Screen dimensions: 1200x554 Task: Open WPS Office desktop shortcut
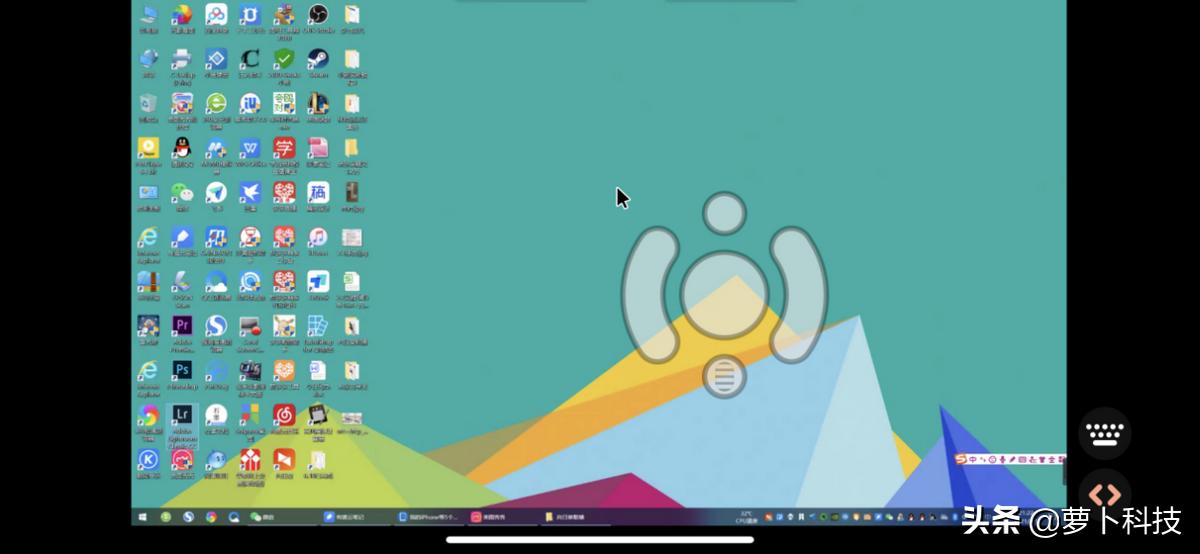(250, 148)
